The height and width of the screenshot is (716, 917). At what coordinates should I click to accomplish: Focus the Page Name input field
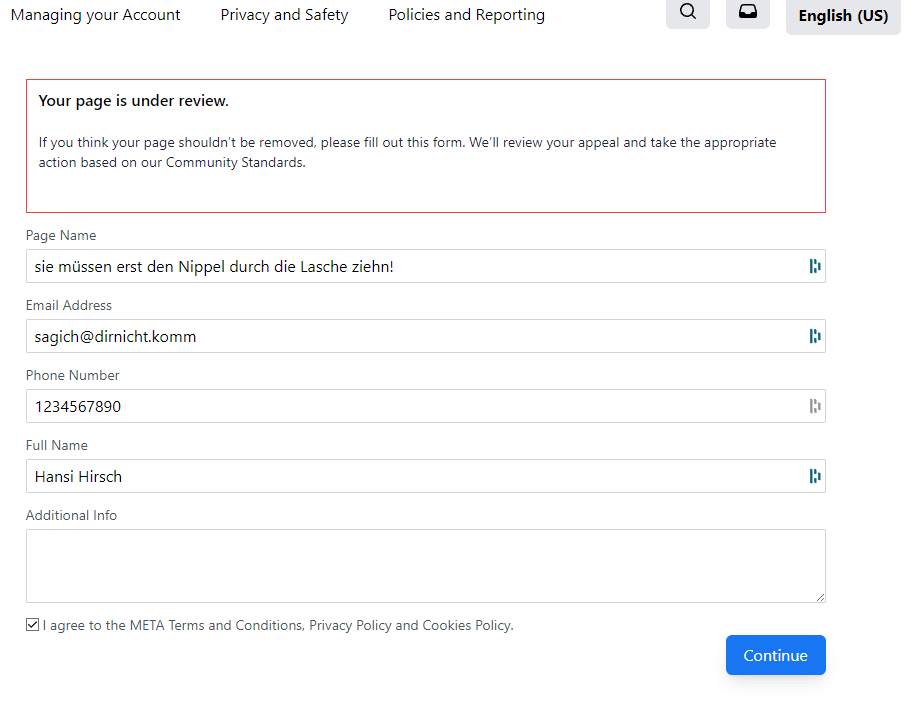(426, 266)
